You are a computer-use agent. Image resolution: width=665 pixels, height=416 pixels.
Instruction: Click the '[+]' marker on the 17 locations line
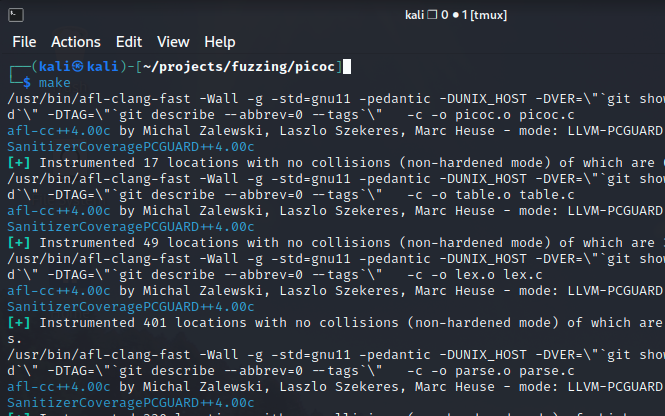pyautogui.click(x=19, y=163)
